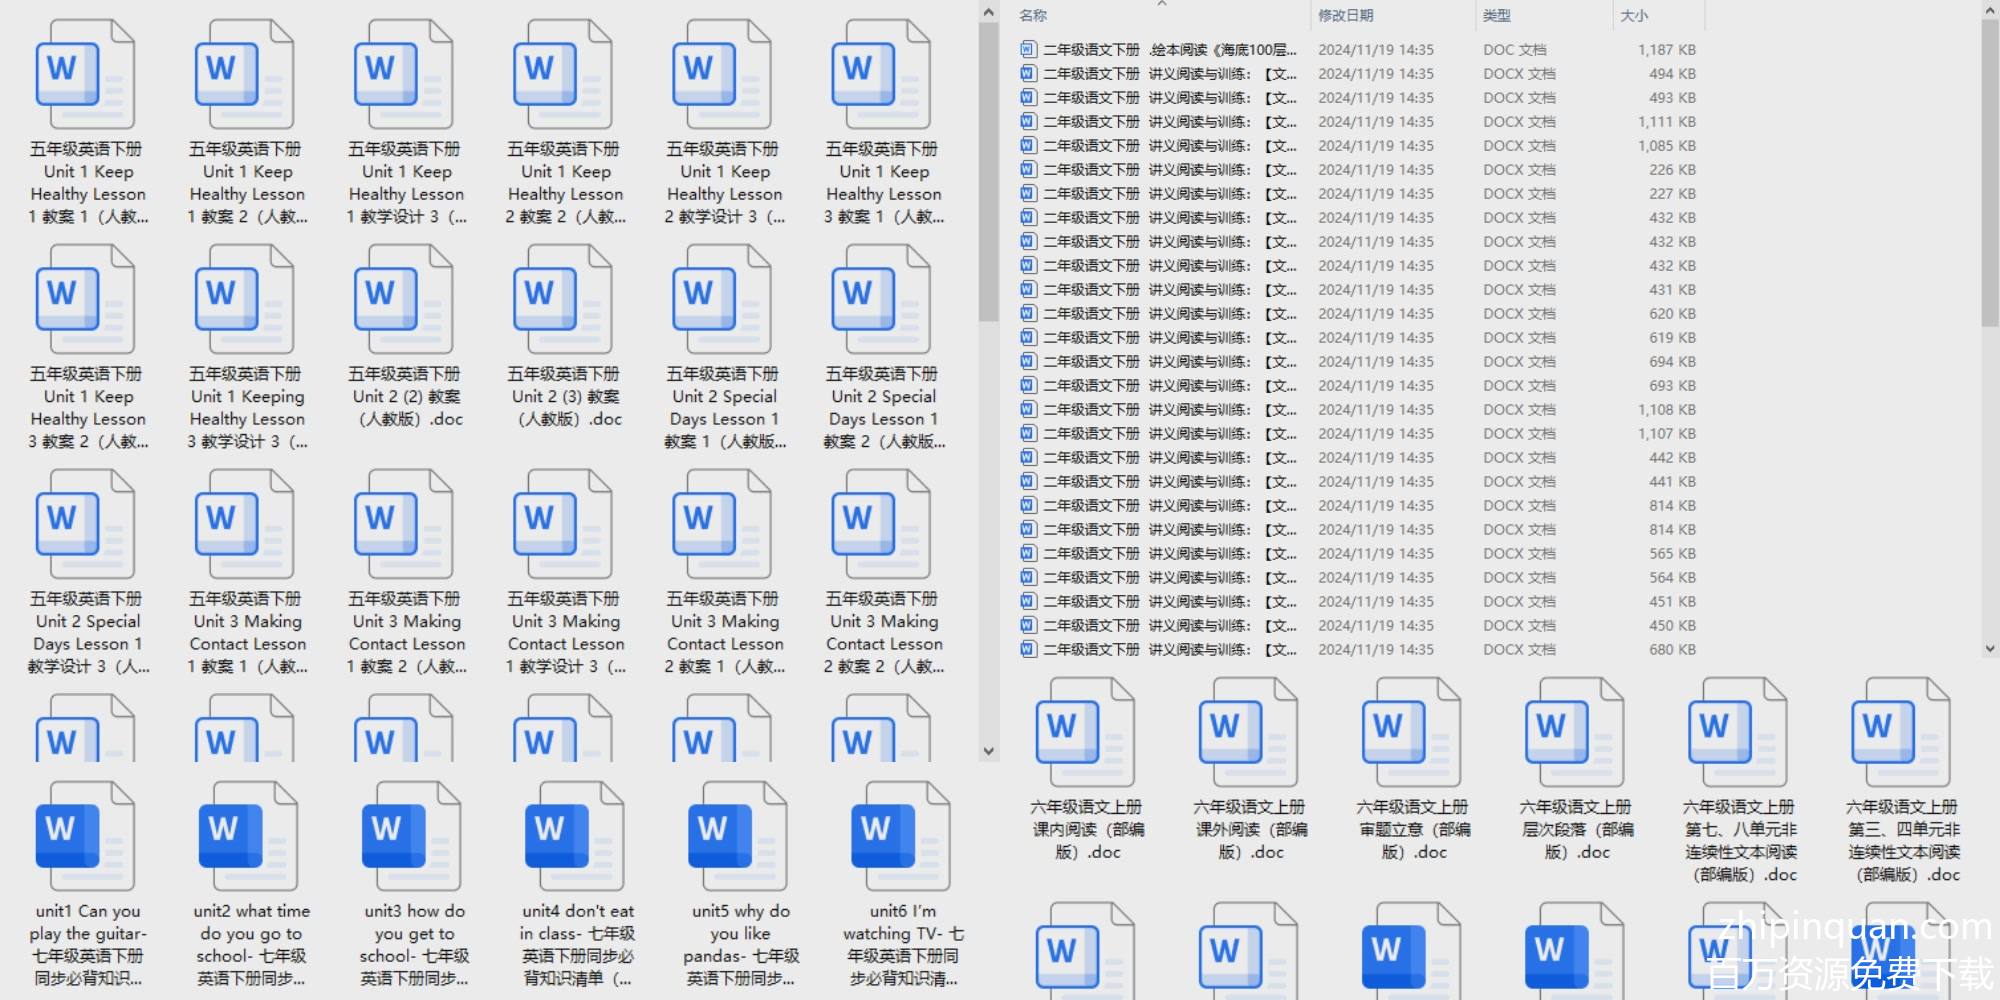
Task: Open the unit4 don't eat in class file
Action: [x=575, y=837]
